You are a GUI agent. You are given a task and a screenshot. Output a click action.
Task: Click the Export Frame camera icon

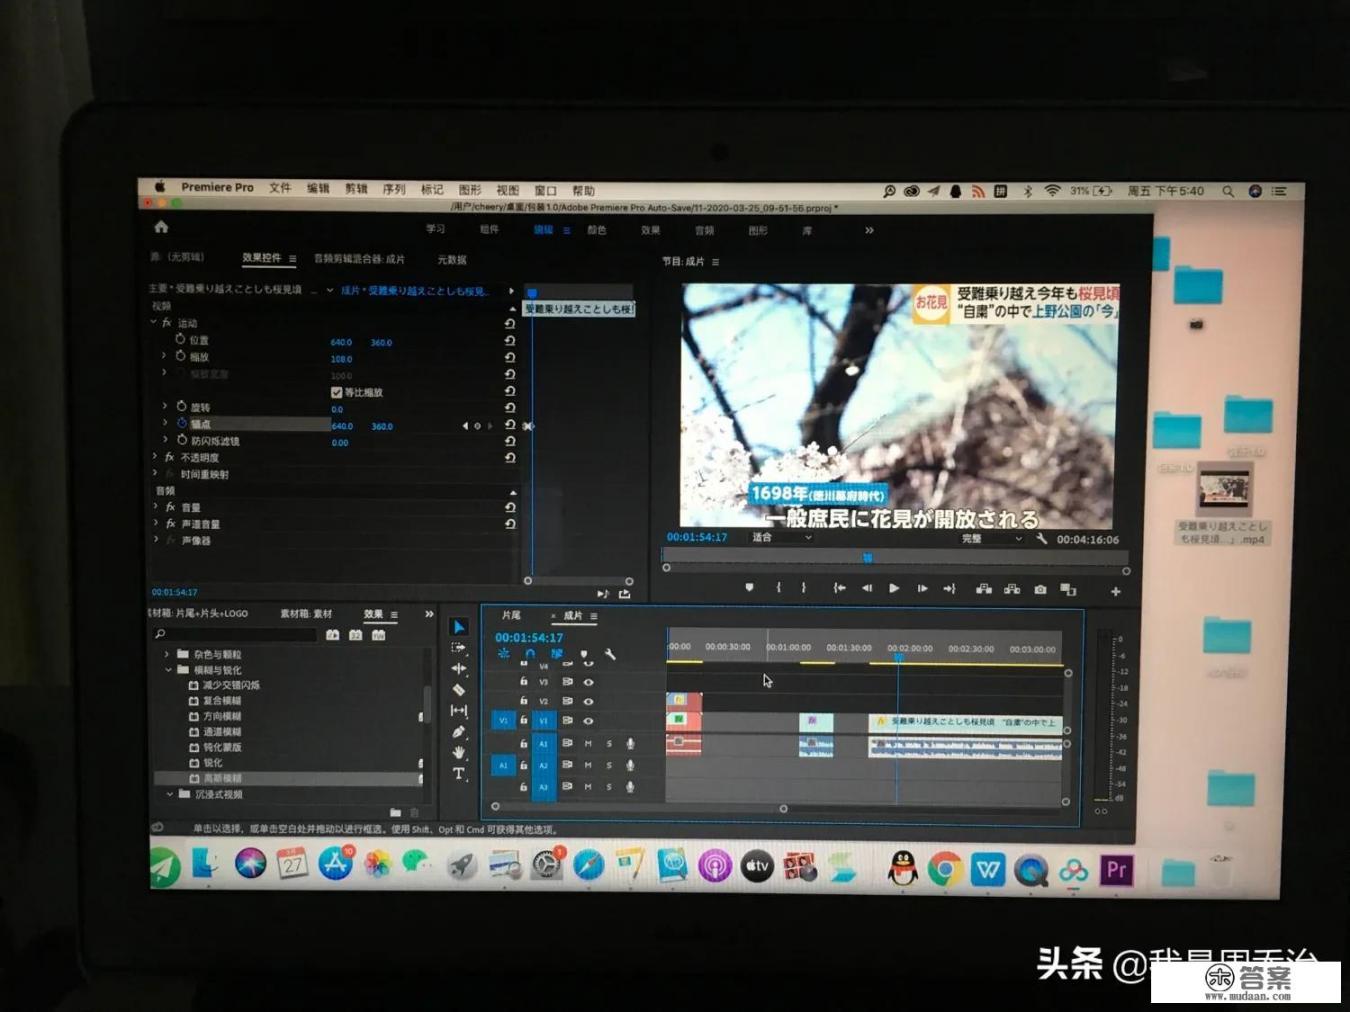coord(1040,590)
